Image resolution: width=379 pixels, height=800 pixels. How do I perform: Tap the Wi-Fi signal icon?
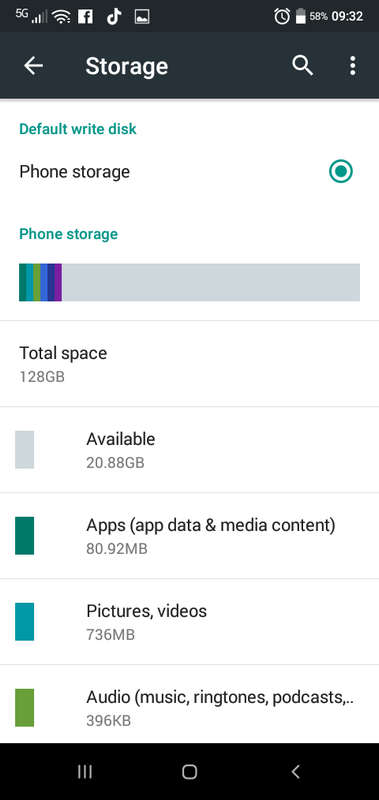62,17
